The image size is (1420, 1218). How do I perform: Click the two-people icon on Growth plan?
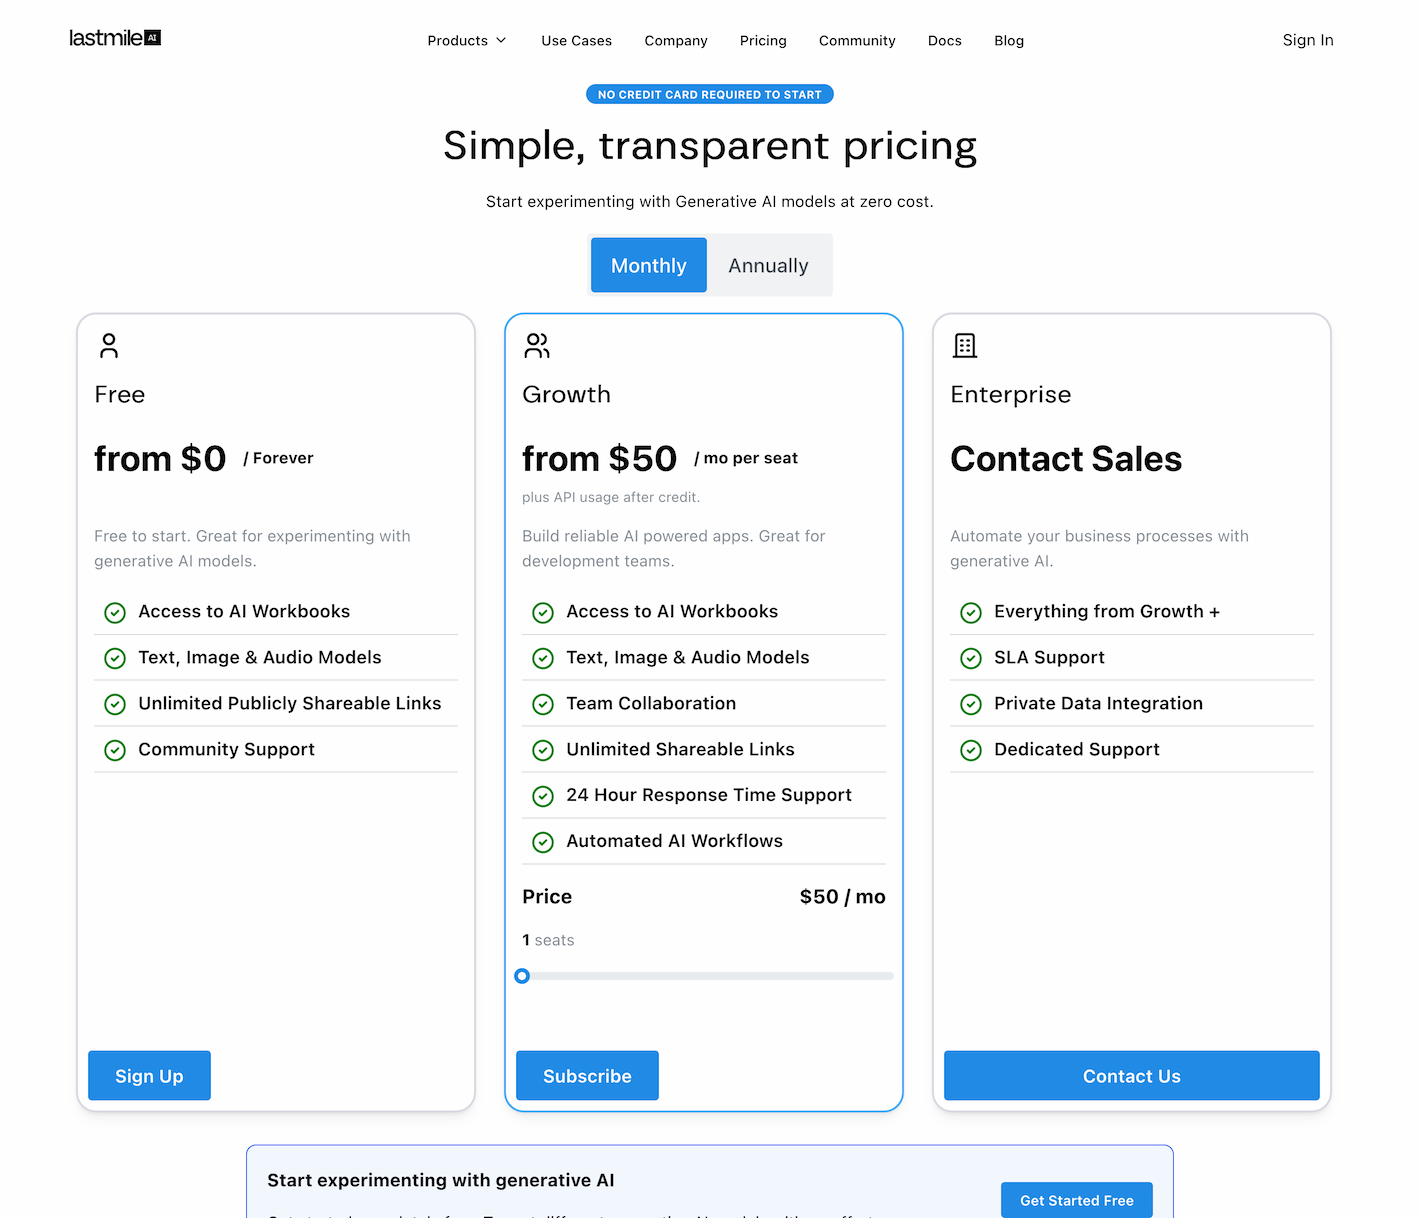[537, 345]
